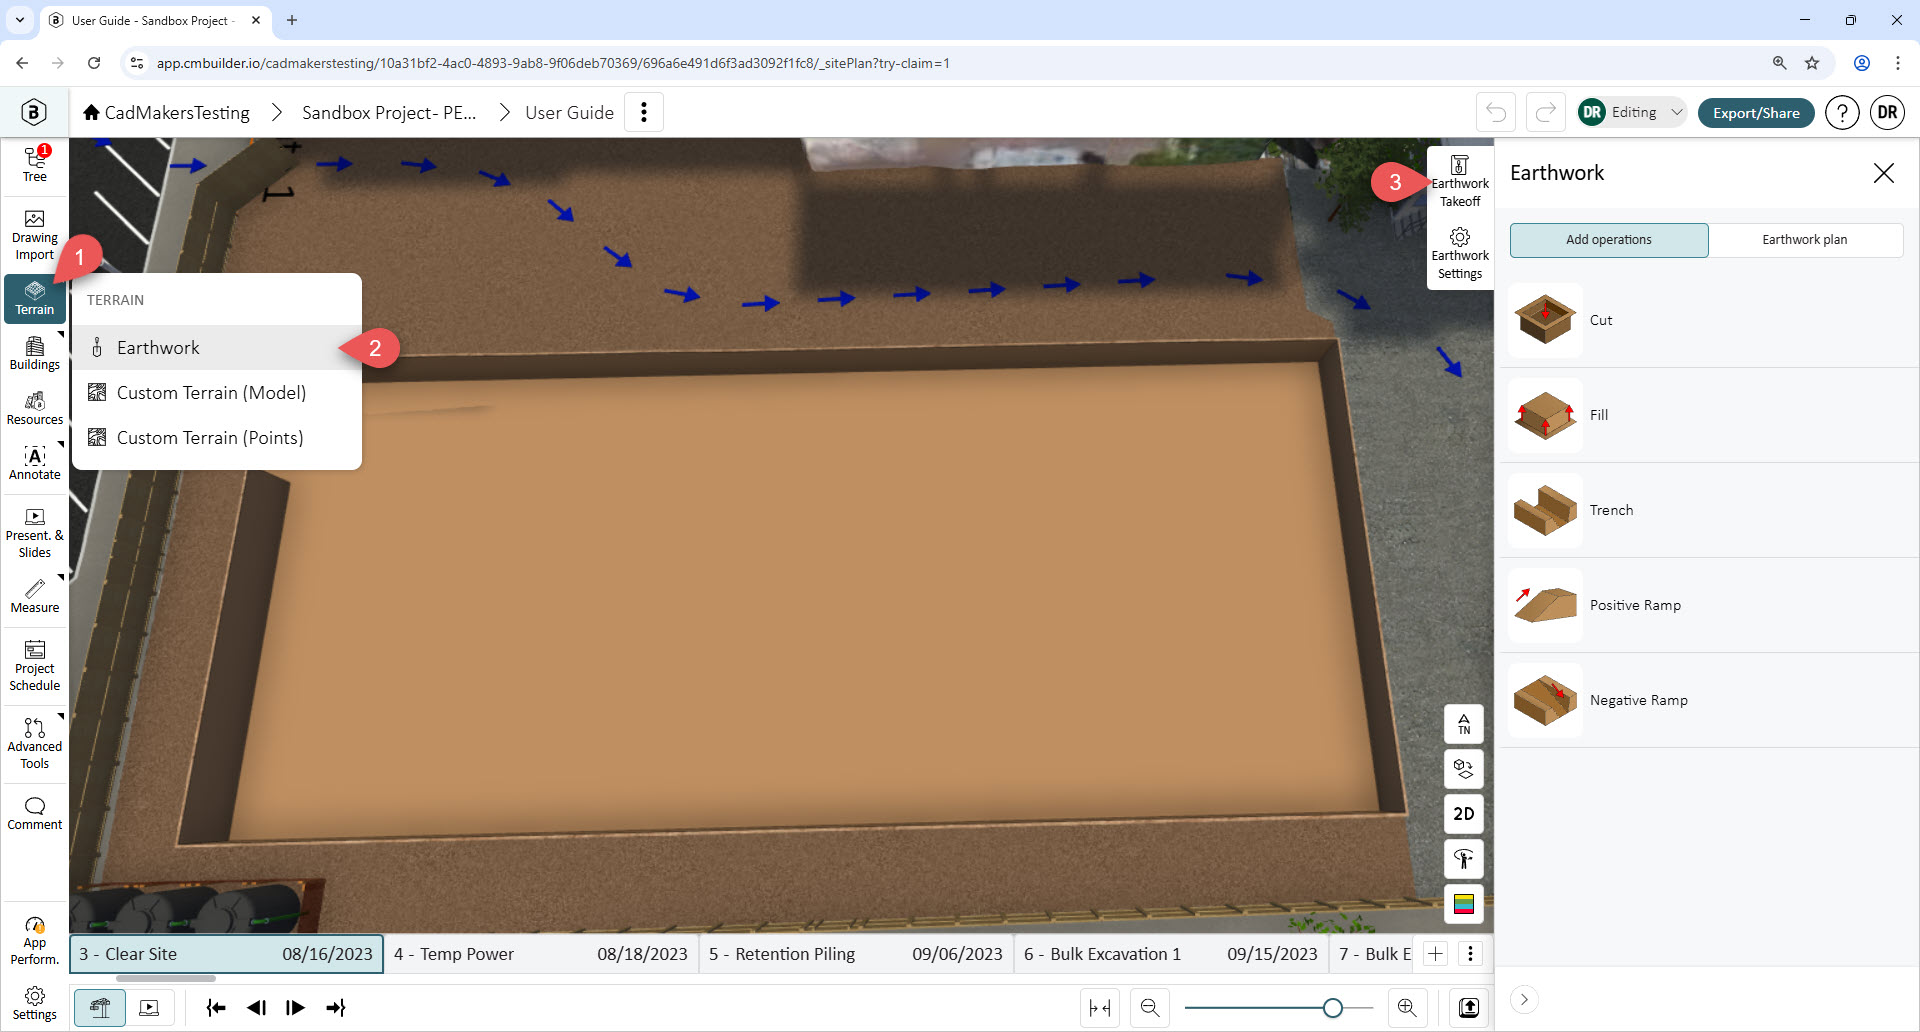1920x1032 pixels.
Task: Select the Measure tool
Action: [35, 596]
